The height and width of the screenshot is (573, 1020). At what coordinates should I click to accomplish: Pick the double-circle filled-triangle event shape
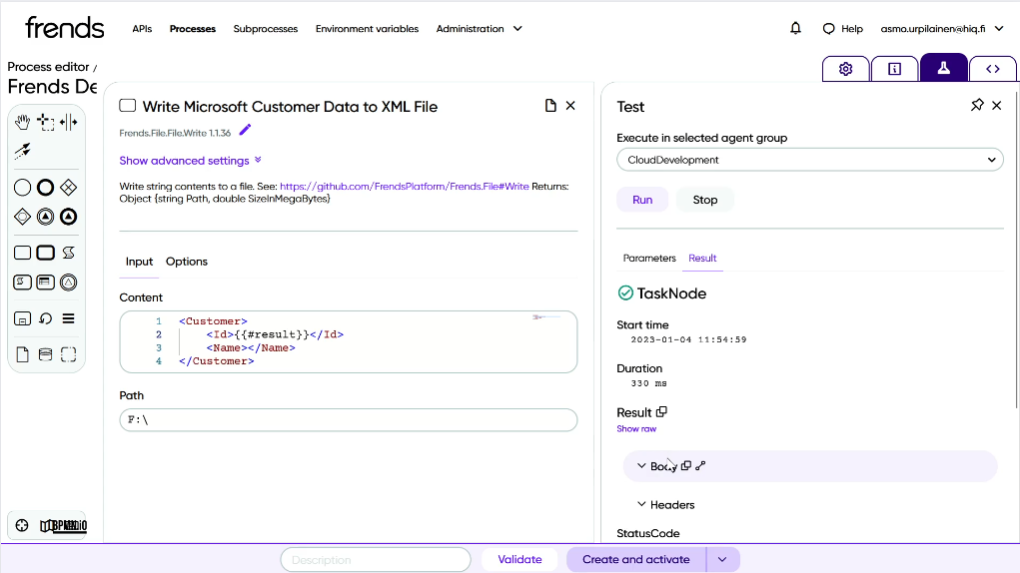[46, 217]
